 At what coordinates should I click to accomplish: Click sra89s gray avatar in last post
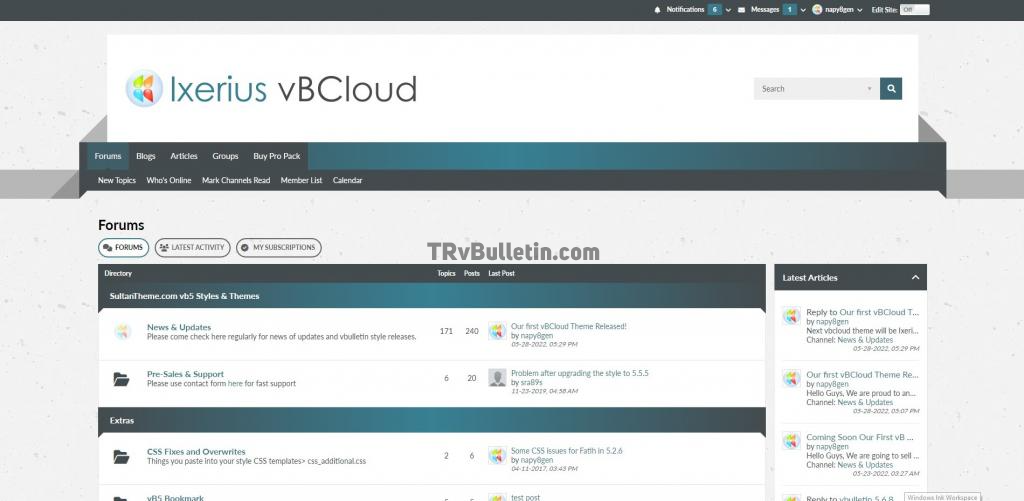pyautogui.click(x=497, y=378)
